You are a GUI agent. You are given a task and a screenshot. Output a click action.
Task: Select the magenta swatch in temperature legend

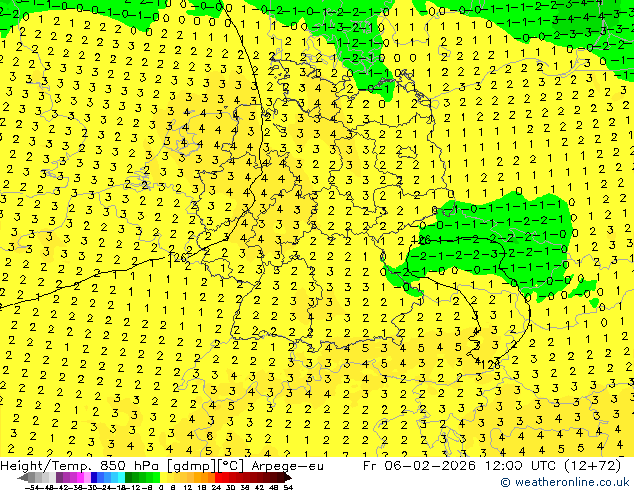(x=80, y=477)
